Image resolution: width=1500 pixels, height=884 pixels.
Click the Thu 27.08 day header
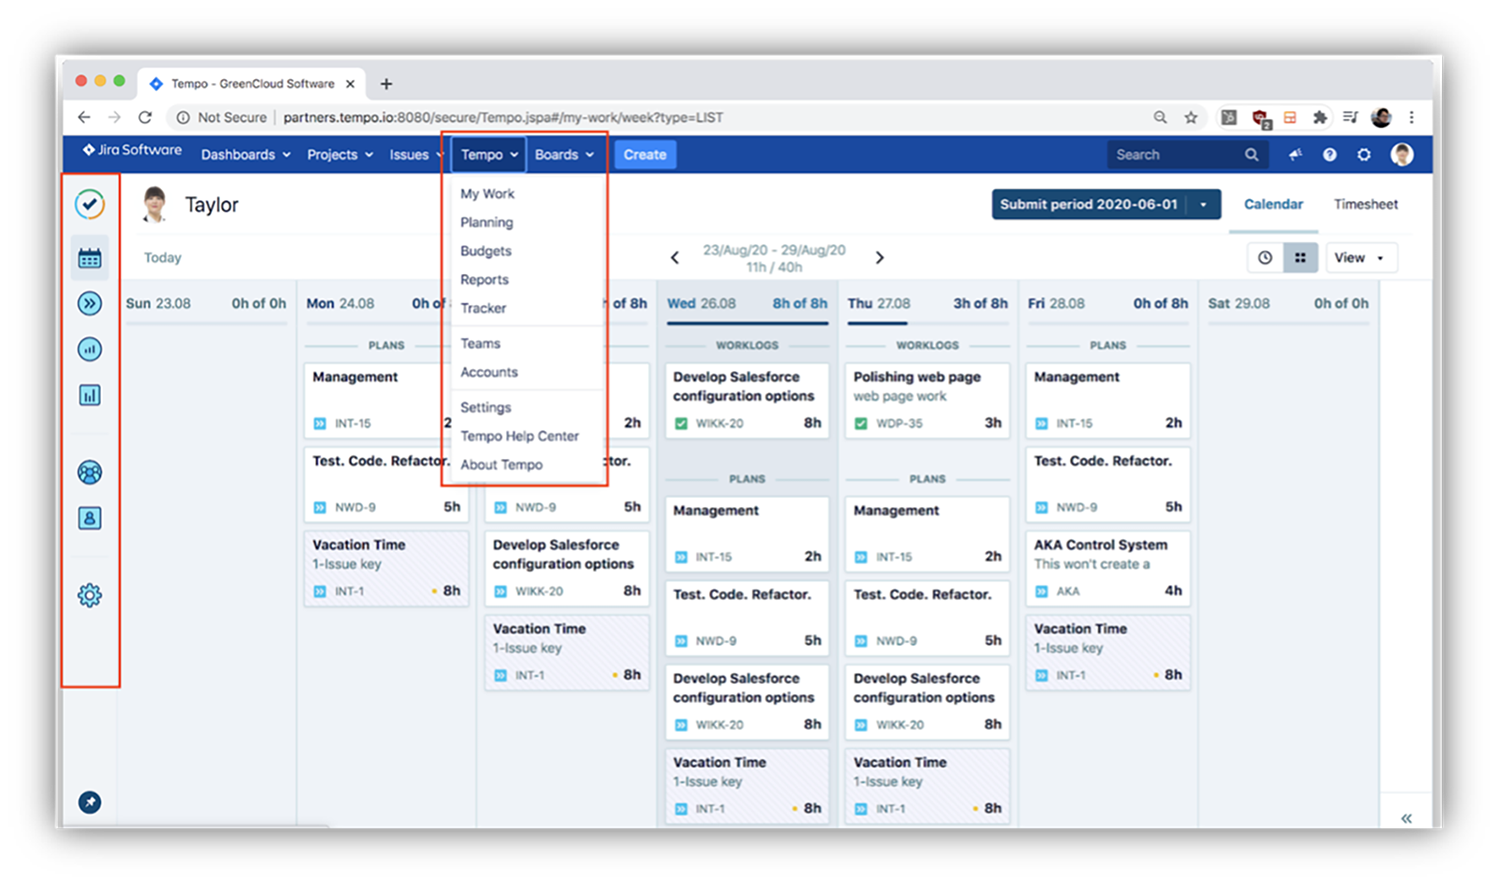(927, 303)
